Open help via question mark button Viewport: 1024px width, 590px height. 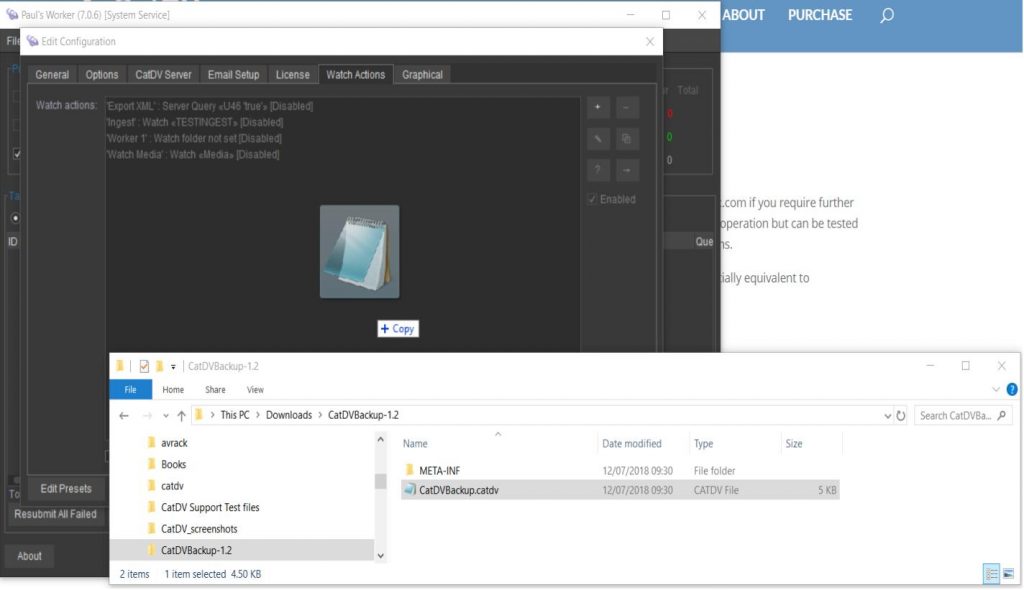[598, 170]
